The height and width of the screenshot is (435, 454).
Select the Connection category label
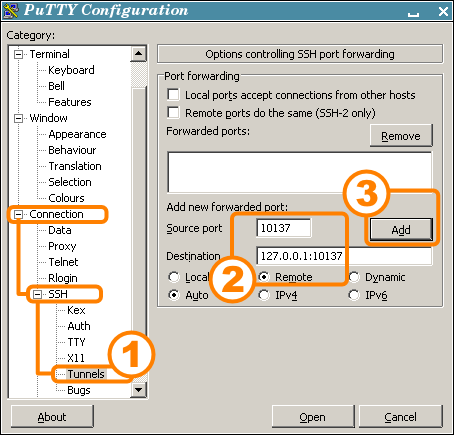(56, 214)
